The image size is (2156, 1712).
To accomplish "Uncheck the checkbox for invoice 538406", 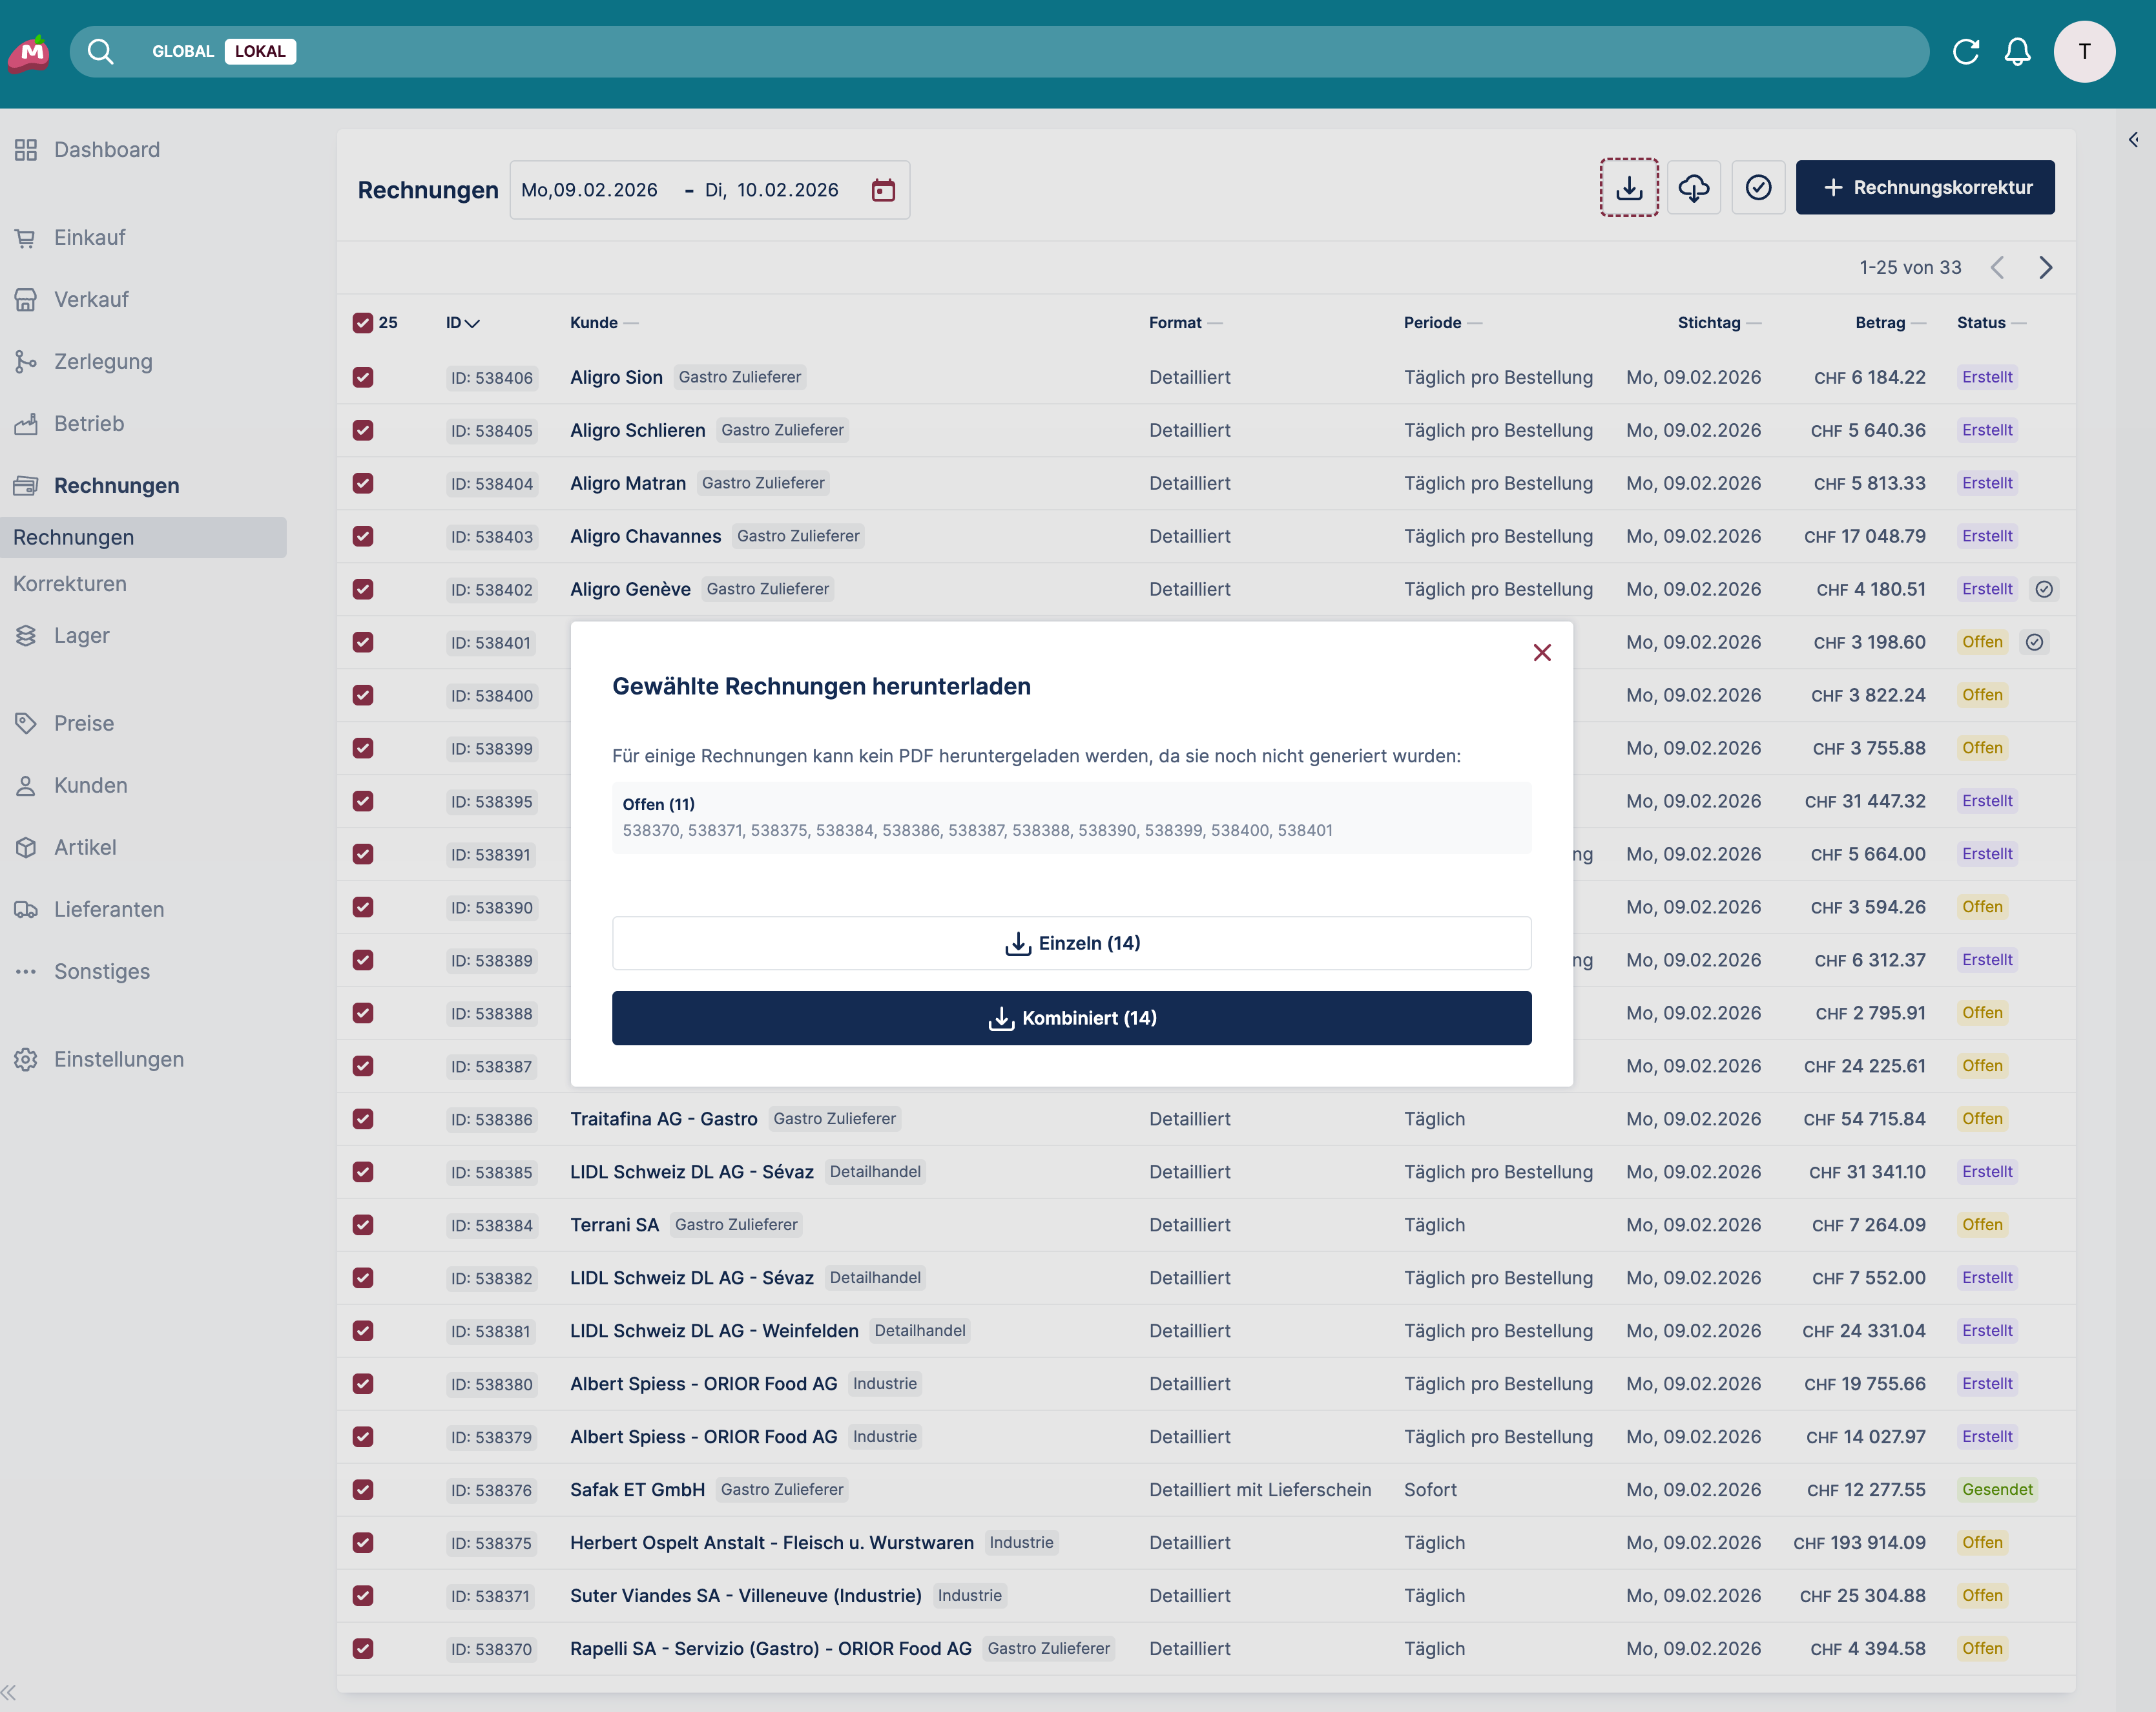I will tap(363, 377).
